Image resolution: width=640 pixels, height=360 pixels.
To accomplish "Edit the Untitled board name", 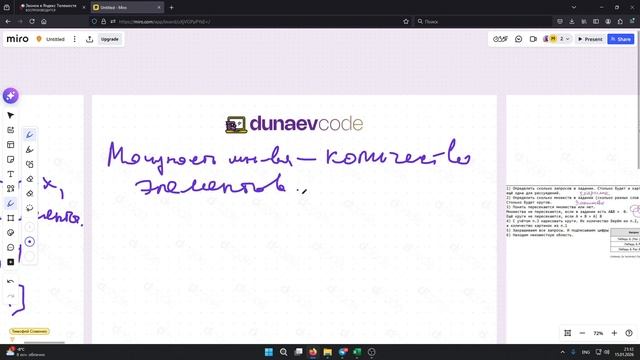I will pos(55,39).
